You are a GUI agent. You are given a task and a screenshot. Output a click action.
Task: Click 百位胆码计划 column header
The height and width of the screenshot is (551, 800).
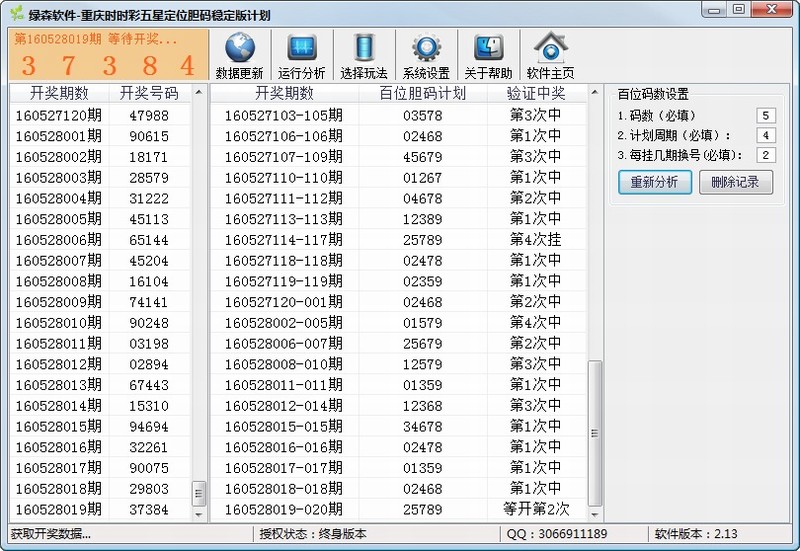[423, 93]
